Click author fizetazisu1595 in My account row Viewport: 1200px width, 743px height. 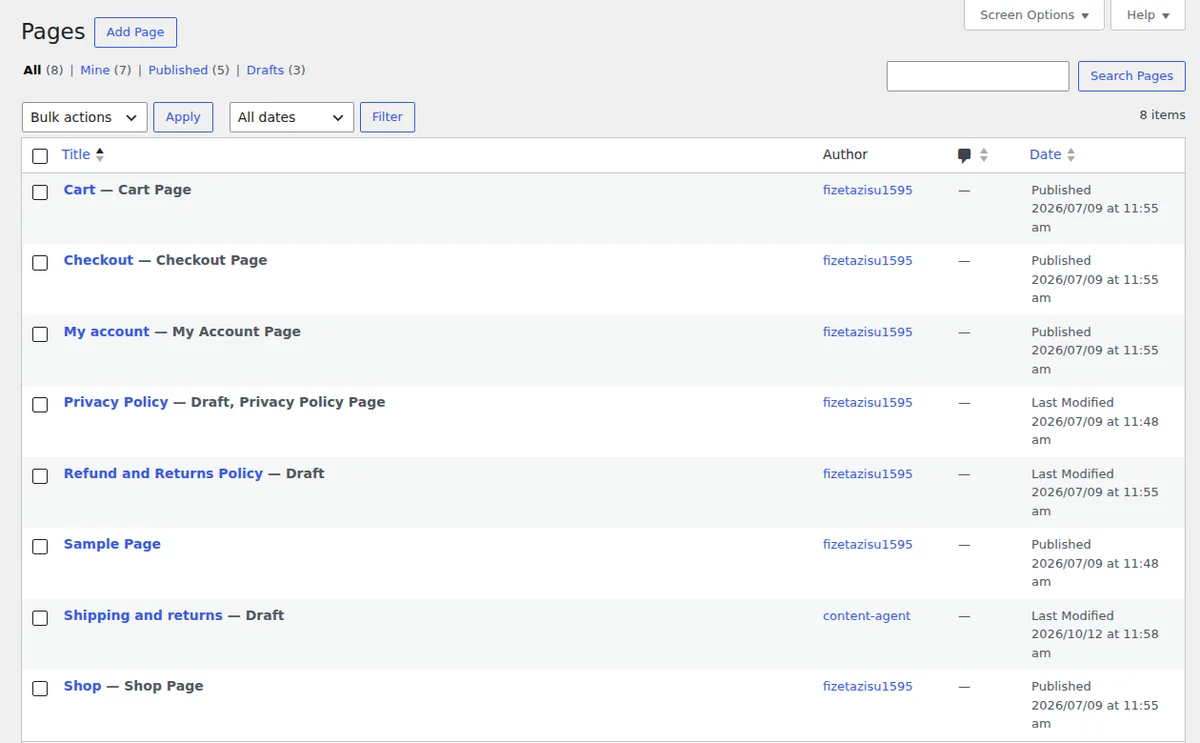(868, 332)
